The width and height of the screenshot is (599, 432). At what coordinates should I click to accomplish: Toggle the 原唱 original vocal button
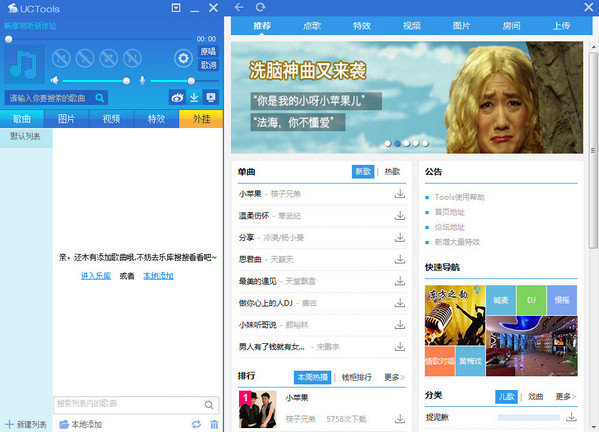pyautogui.click(x=208, y=51)
